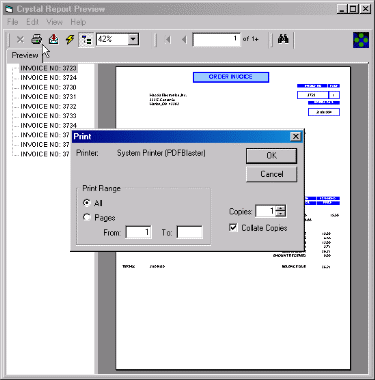Image resolution: width=375 pixels, height=380 pixels.
Task: Click the binoculars search icon
Action: 283,39
